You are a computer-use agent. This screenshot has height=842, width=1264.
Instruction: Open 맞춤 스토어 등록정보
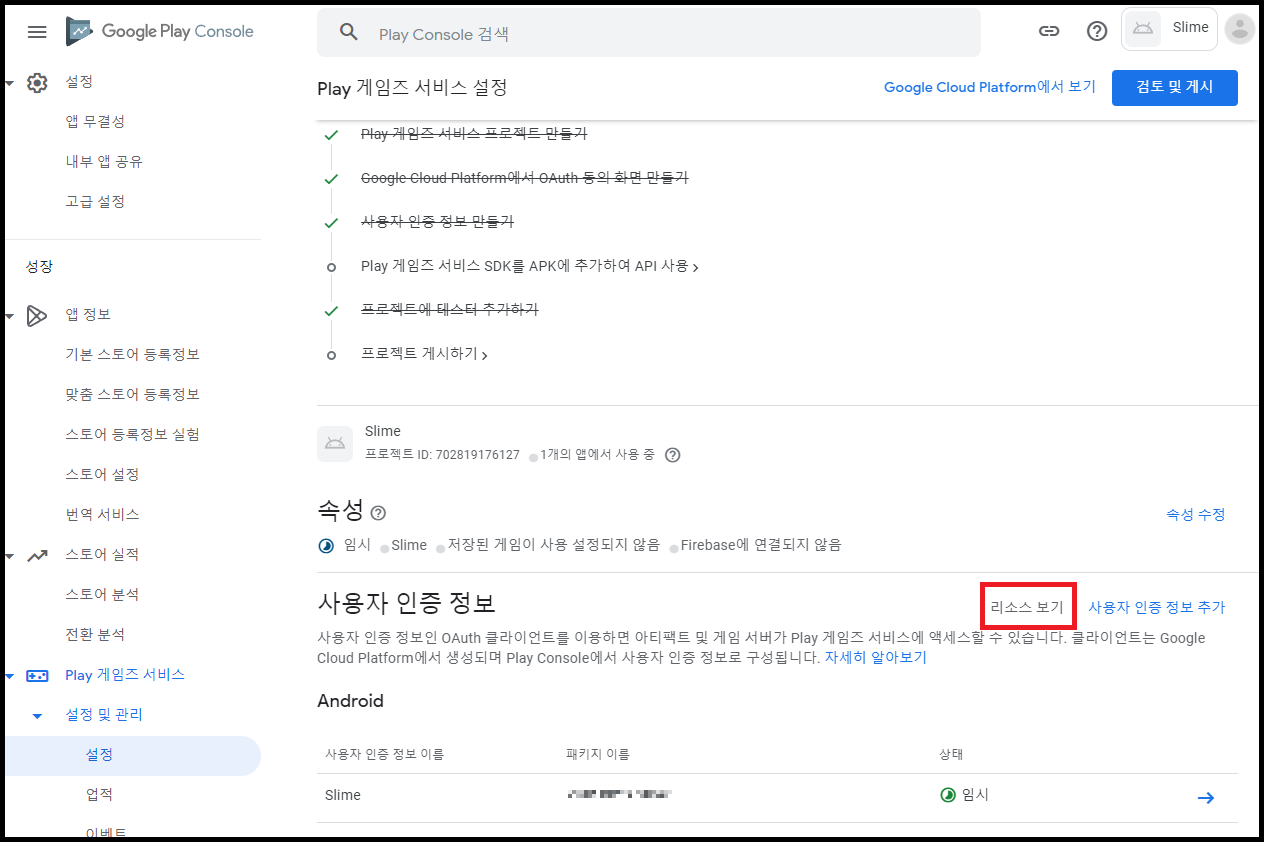132,394
